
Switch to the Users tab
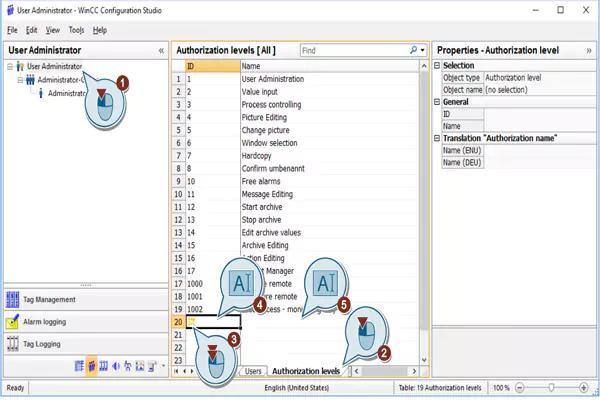click(x=253, y=371)
